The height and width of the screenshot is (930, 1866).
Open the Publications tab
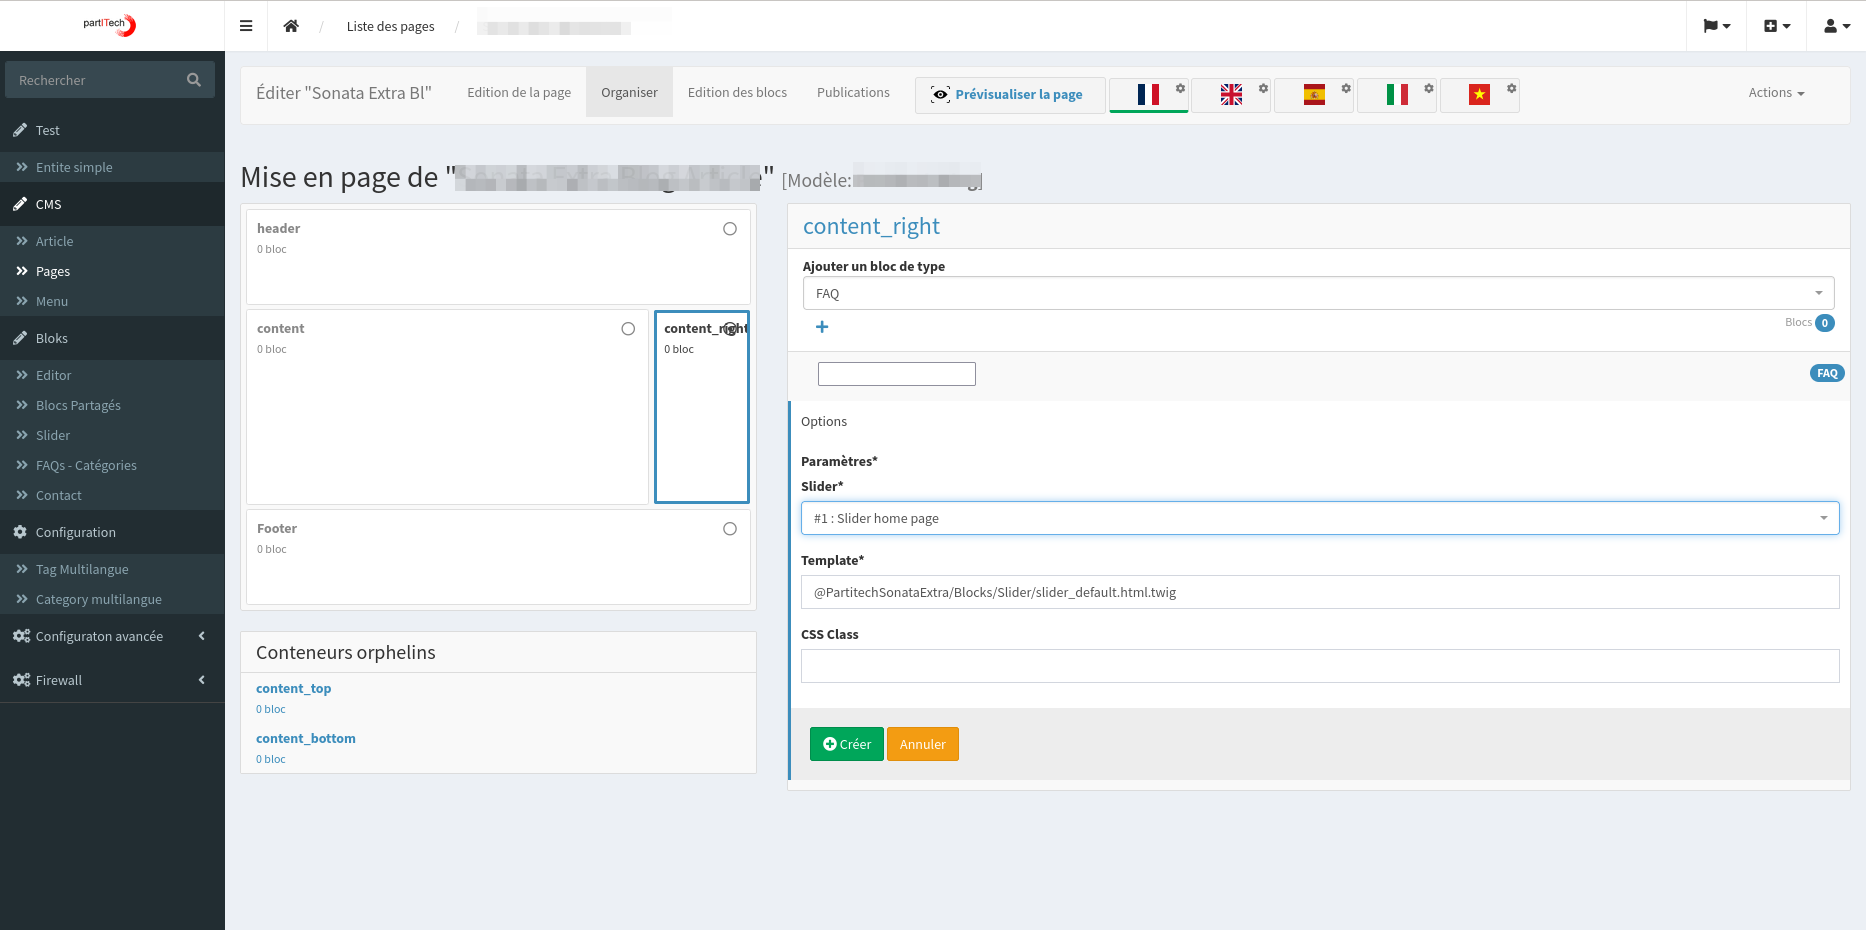(x=853, y=93)
